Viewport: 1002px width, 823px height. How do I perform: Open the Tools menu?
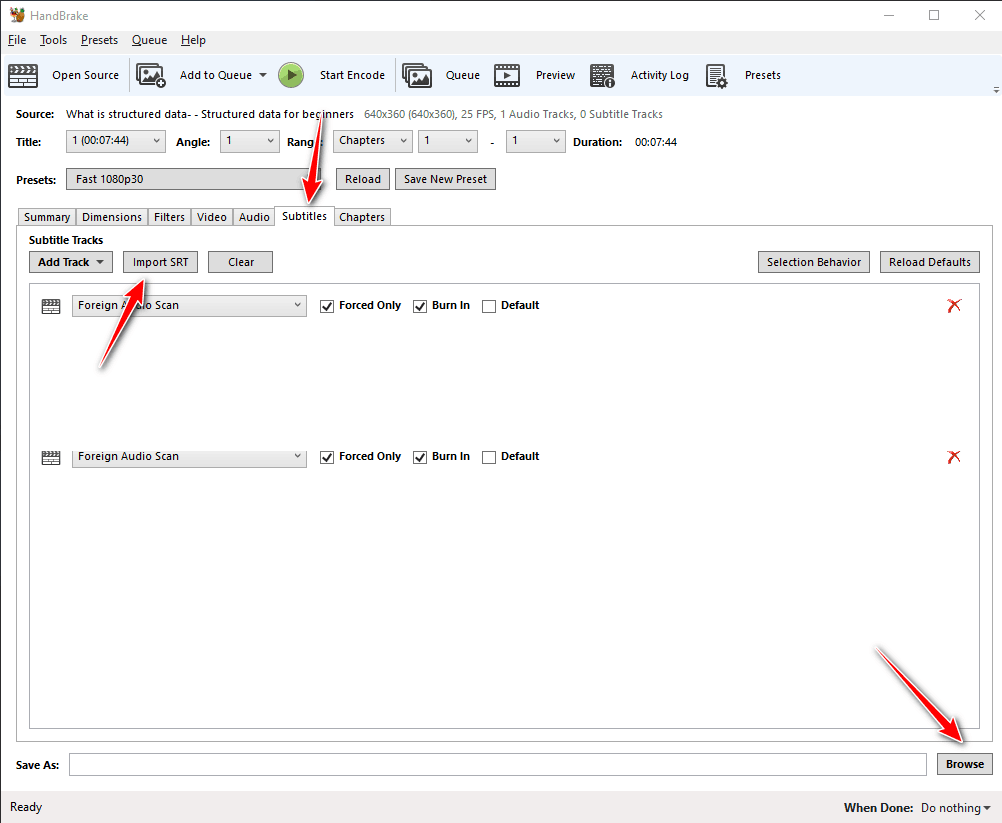(x=53, y=40)
